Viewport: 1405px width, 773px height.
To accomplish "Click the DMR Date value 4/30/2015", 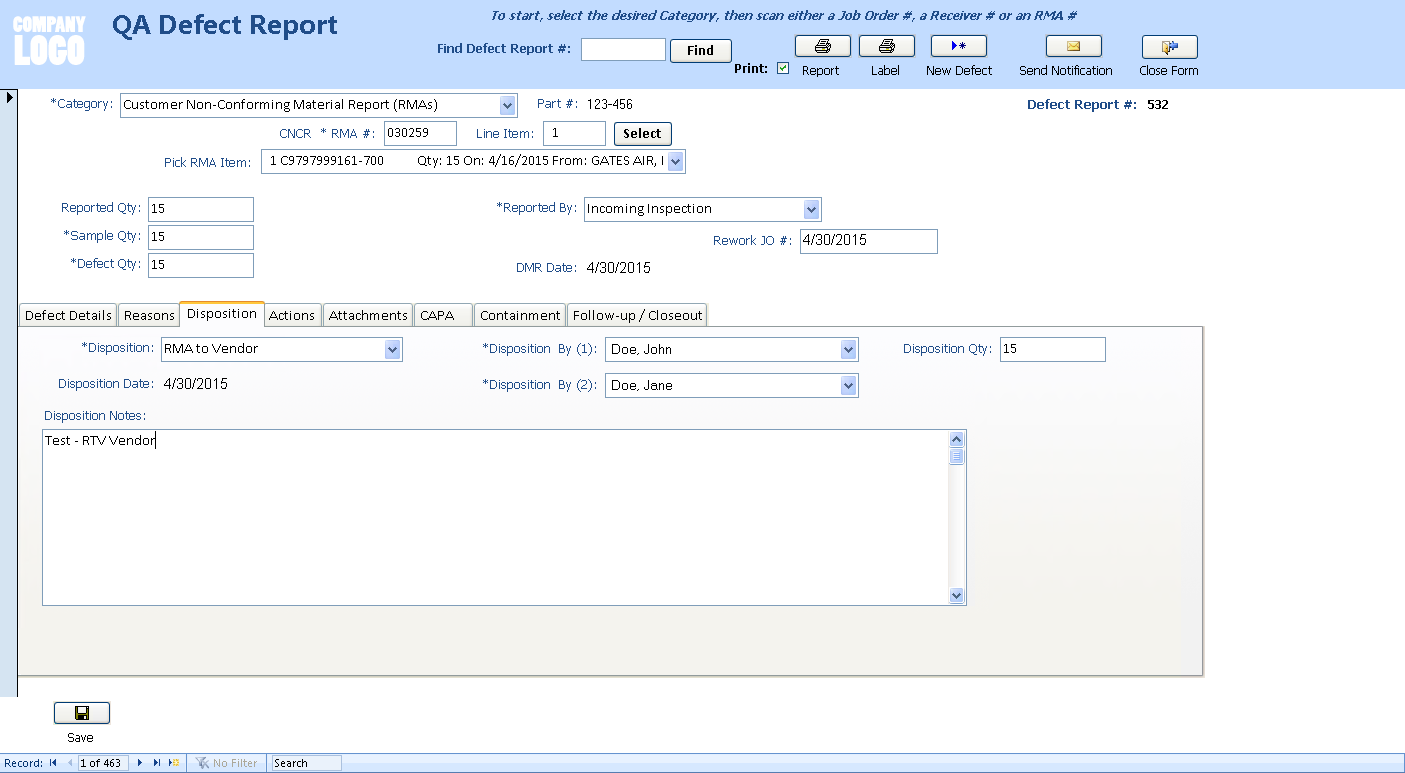I will point(619,268).
